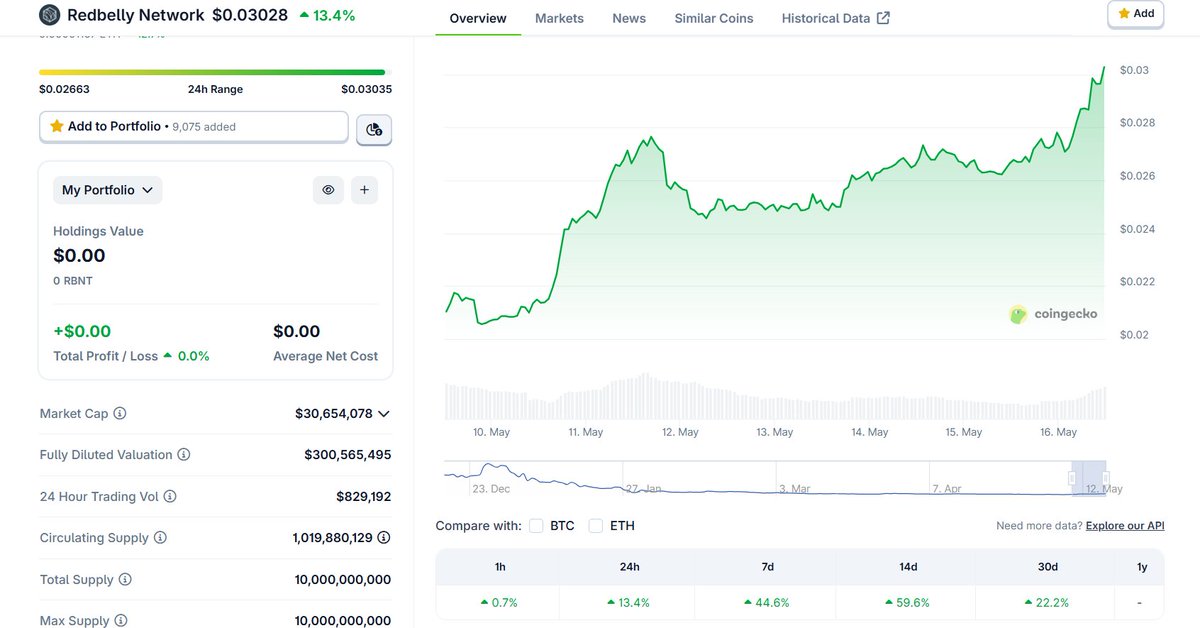
Task: Click the Holdings Value $0.00 amount
Action: pyautogui.click(x=79, y=256)
